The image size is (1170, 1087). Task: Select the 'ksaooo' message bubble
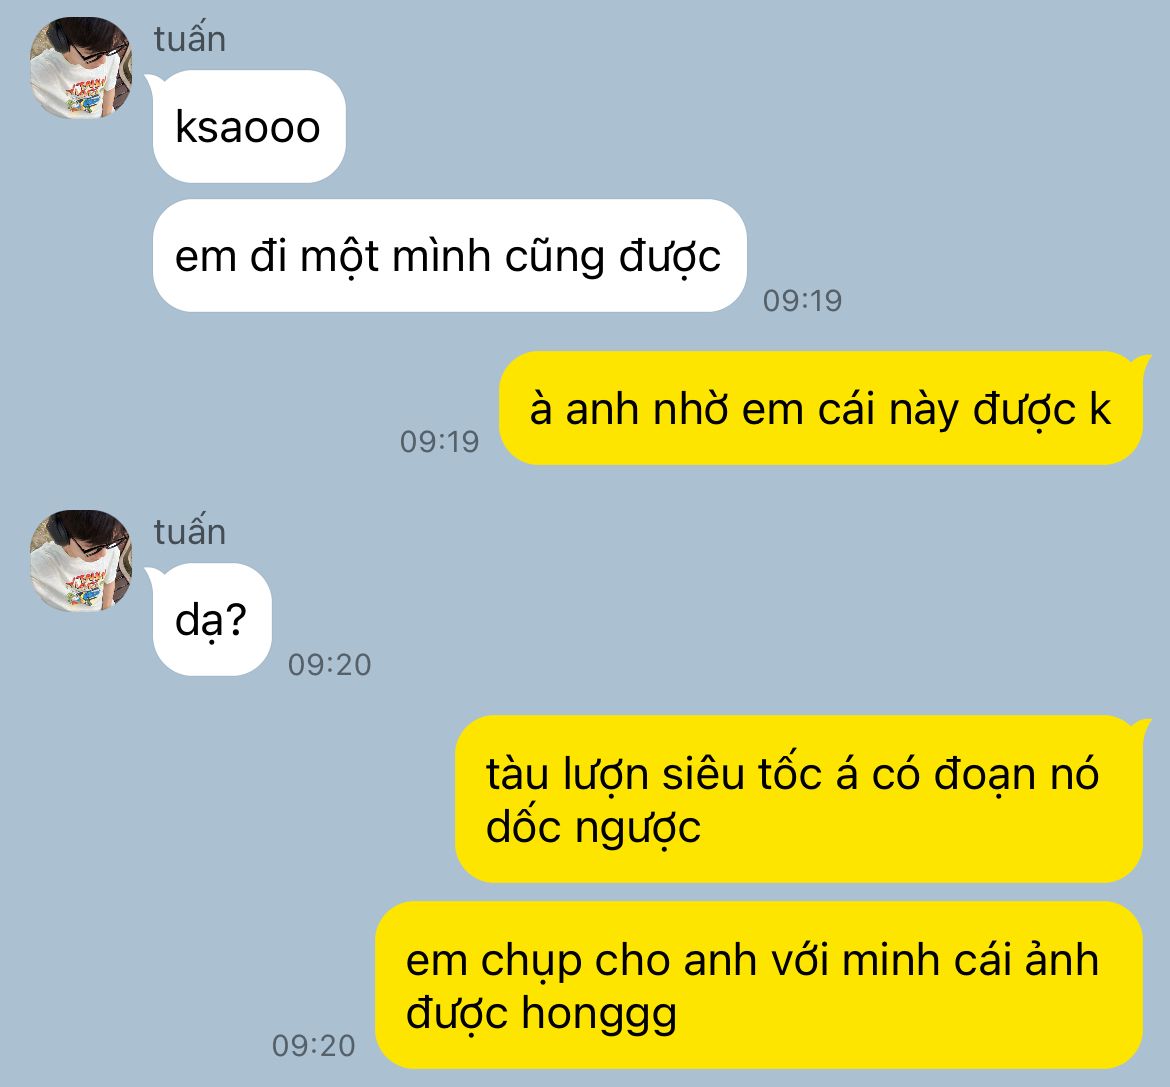[249, 127]
